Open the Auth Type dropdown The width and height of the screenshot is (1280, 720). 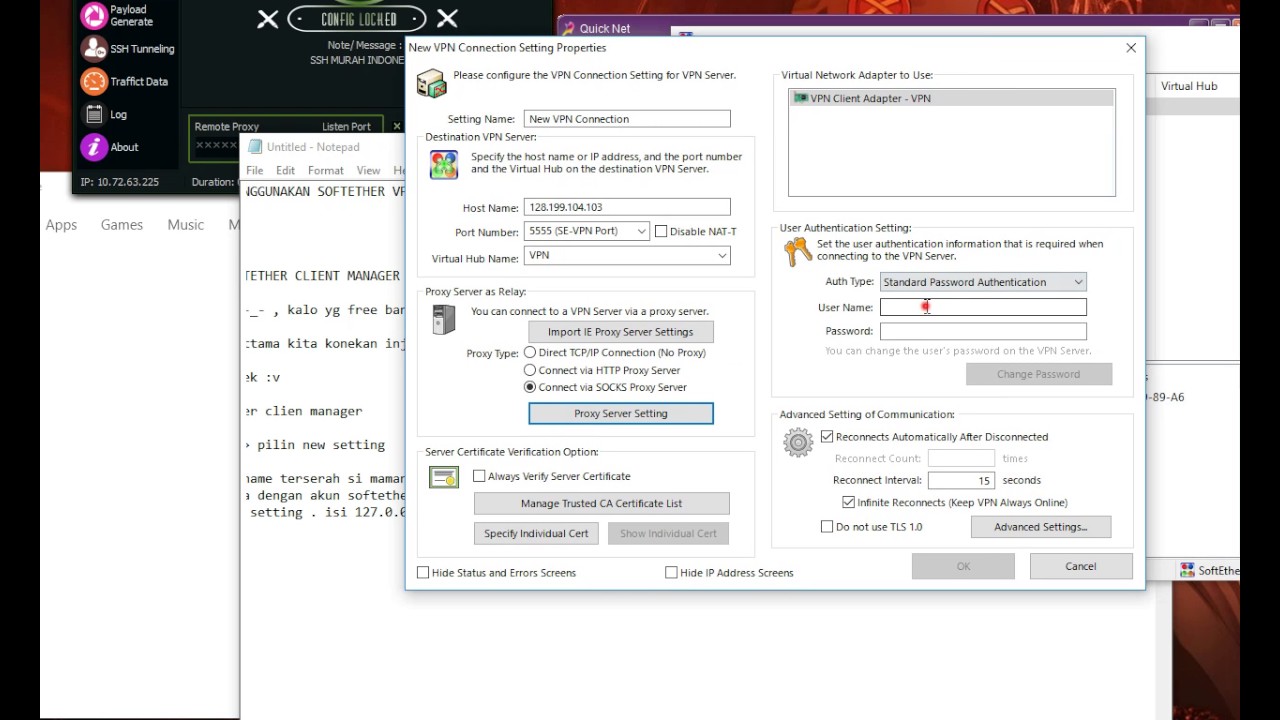(983, 282)
